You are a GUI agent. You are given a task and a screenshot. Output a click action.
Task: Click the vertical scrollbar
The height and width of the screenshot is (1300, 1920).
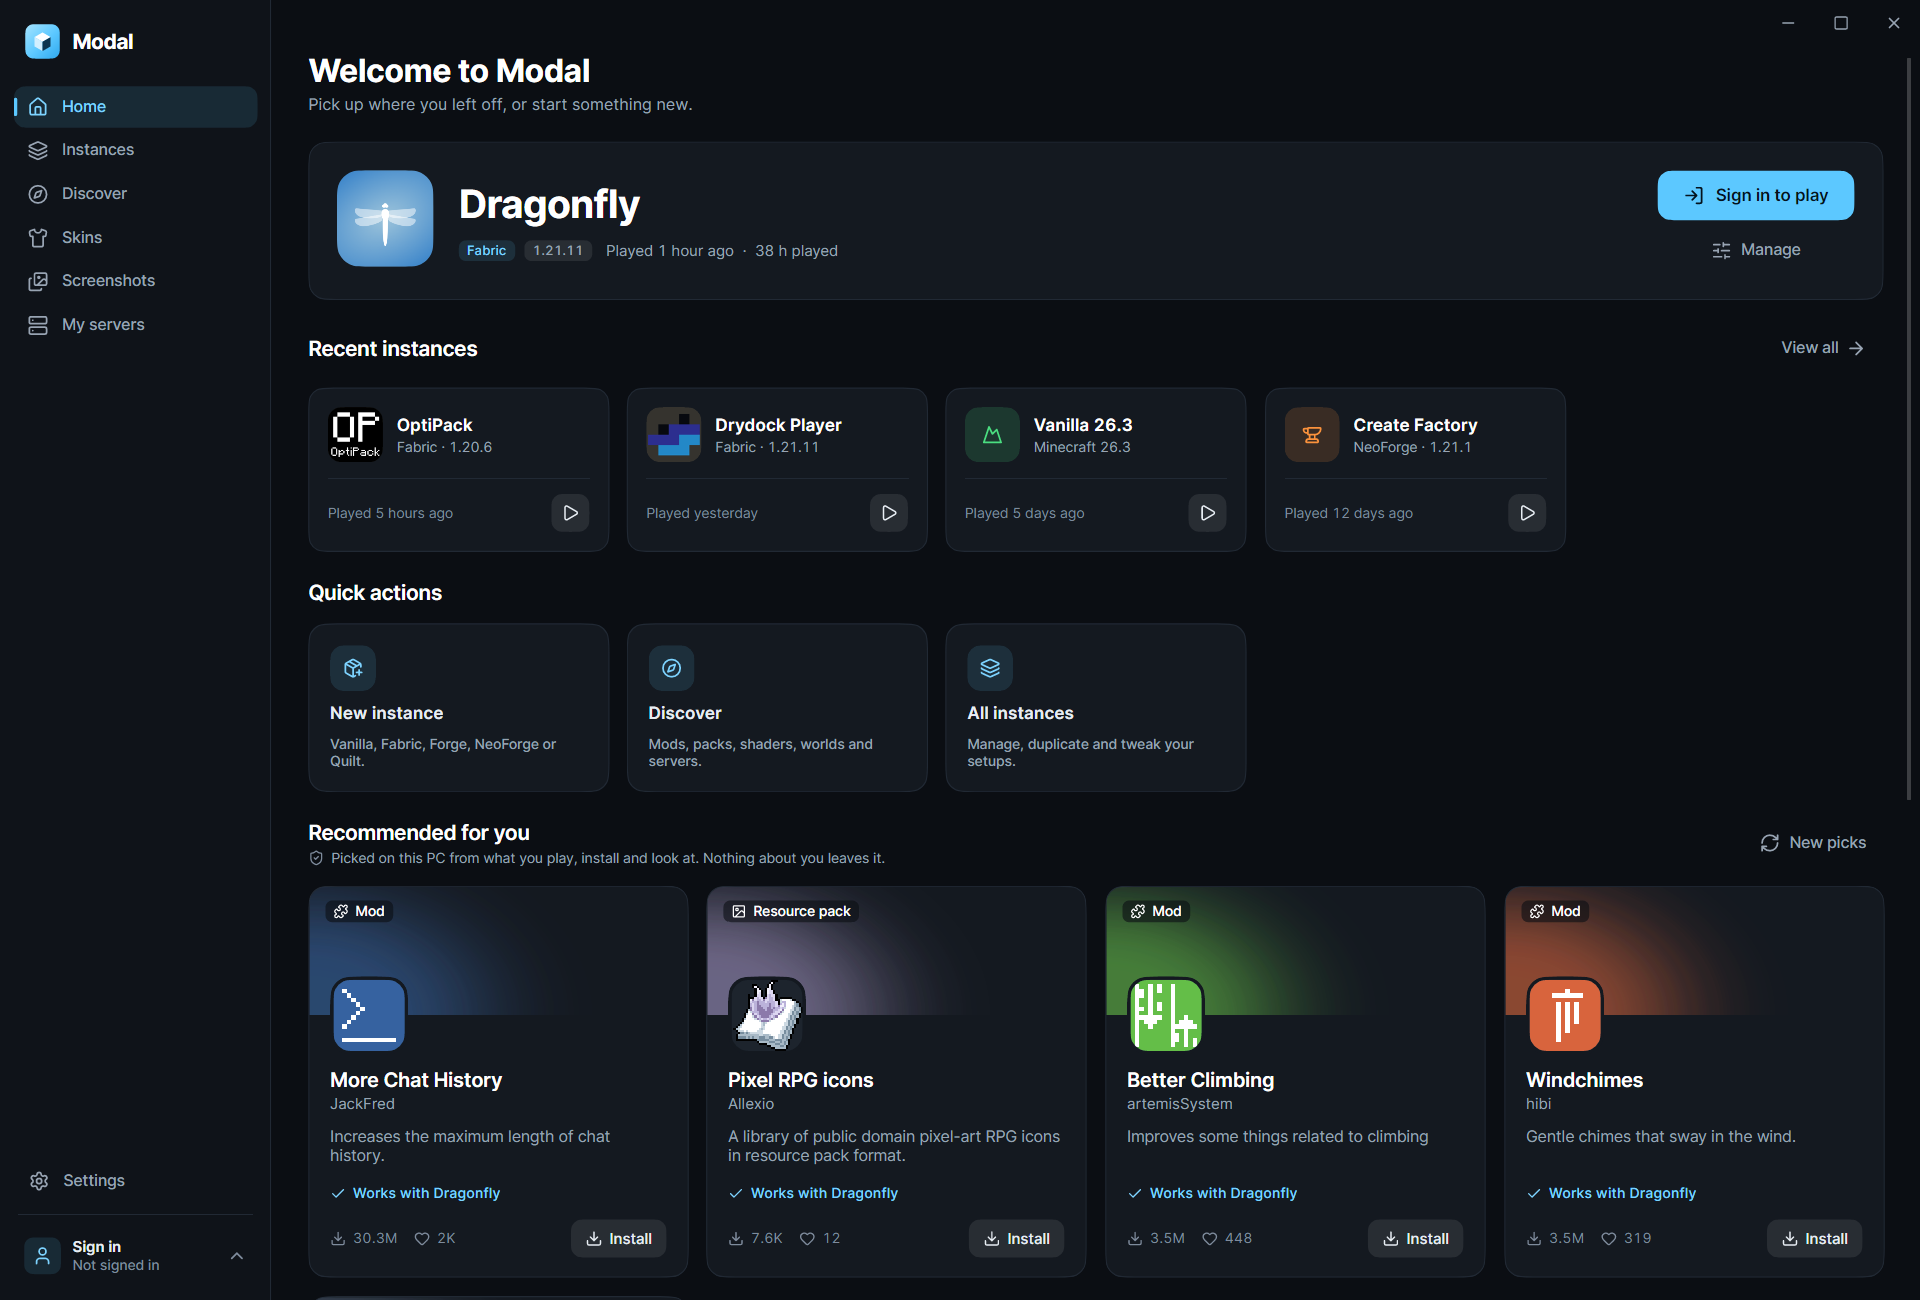click(1908, 430)
